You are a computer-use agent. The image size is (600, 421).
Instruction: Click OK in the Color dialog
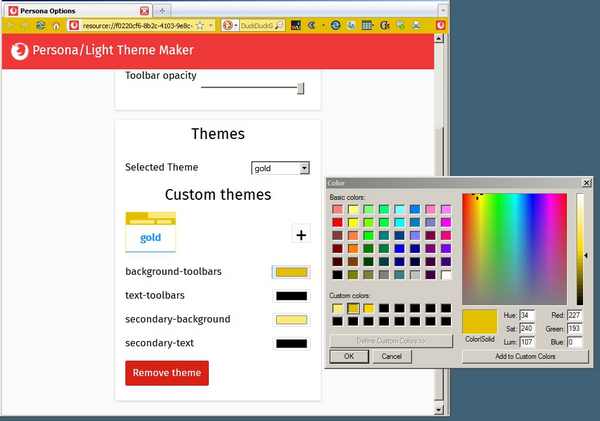click(x=349, y=356)
